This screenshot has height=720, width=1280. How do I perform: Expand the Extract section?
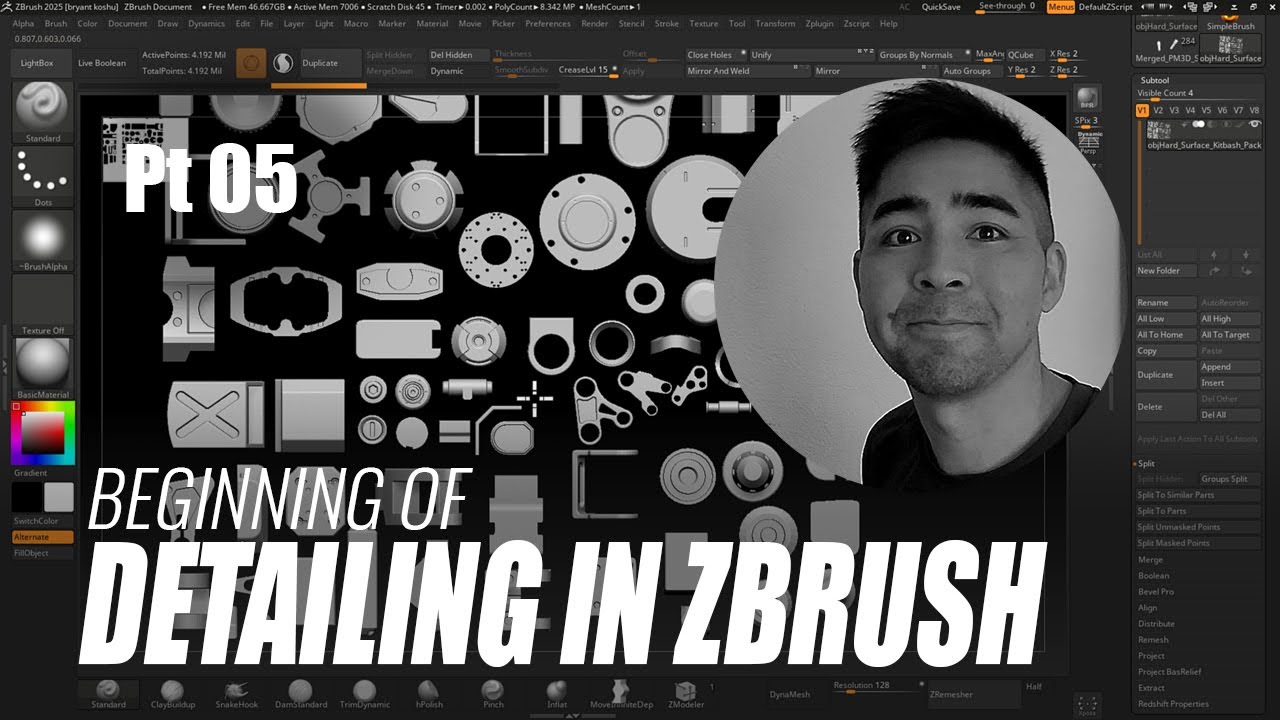1151,688
